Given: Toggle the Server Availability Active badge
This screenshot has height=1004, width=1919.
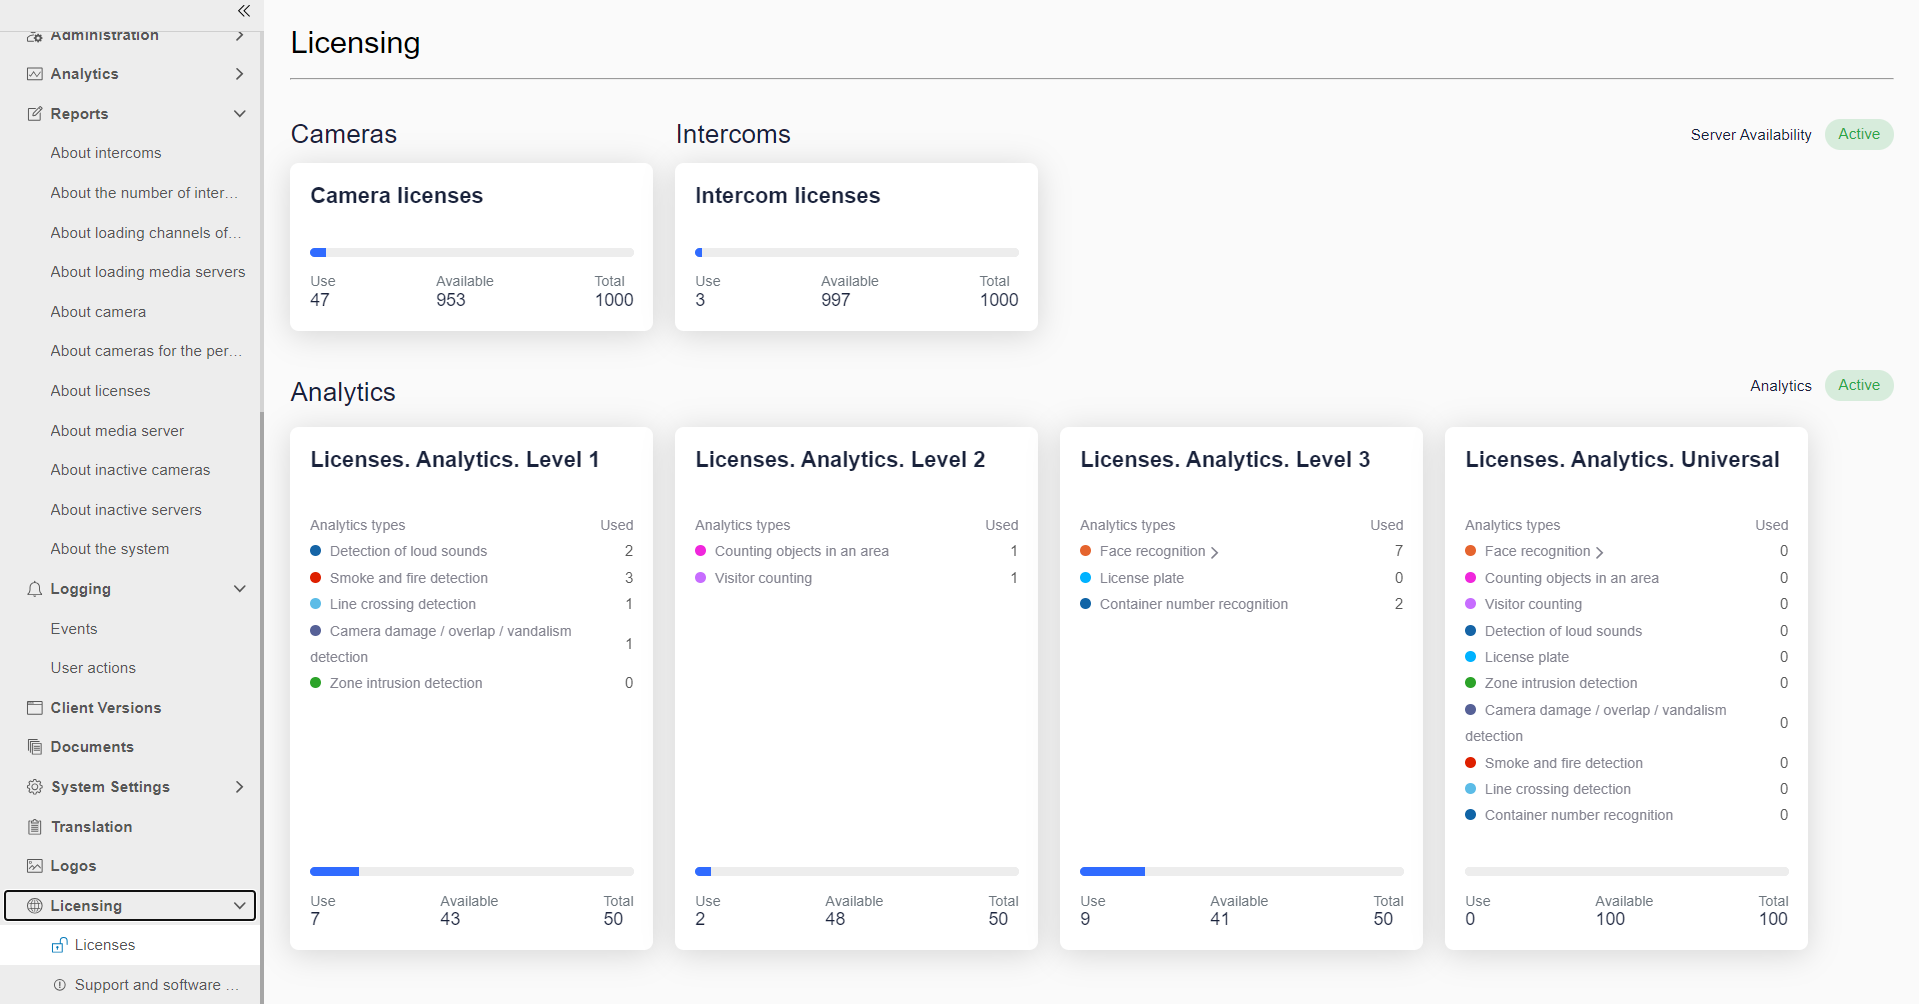Looking at the screenshot, I should tap(1858, 134).
